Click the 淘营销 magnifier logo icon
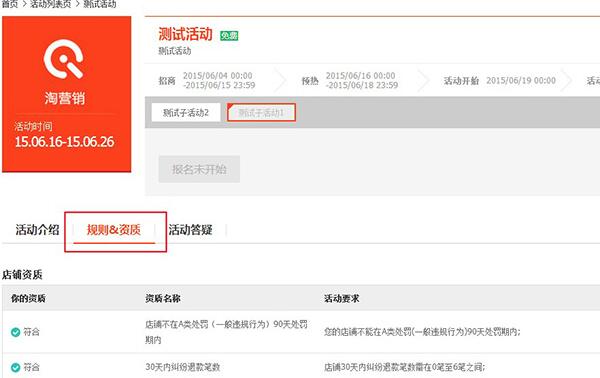Viewport: 600px width, 378px height. point(64,59)
